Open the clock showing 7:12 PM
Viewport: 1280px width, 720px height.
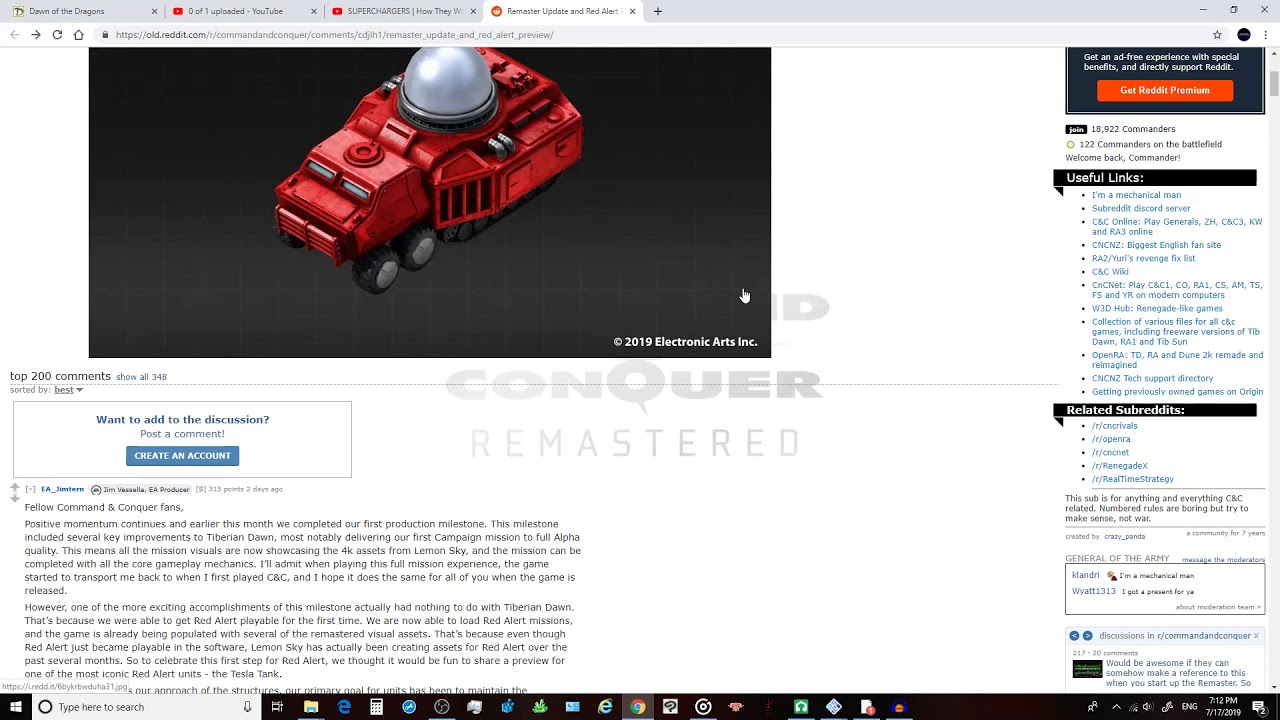coord(1225,707)
